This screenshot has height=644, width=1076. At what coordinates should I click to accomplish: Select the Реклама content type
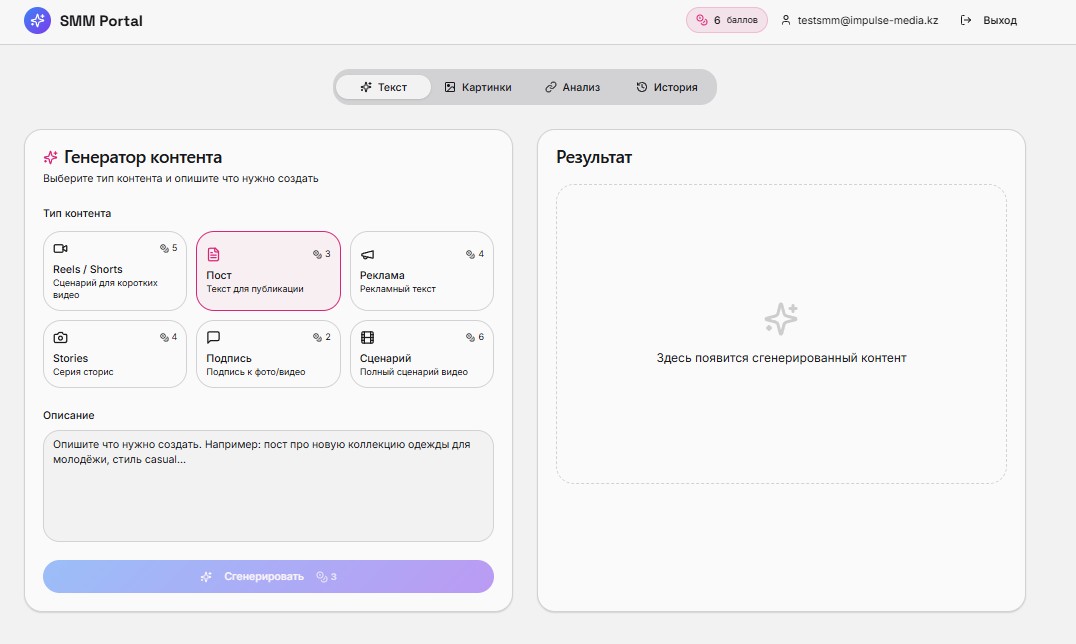(x=421, y=271)
